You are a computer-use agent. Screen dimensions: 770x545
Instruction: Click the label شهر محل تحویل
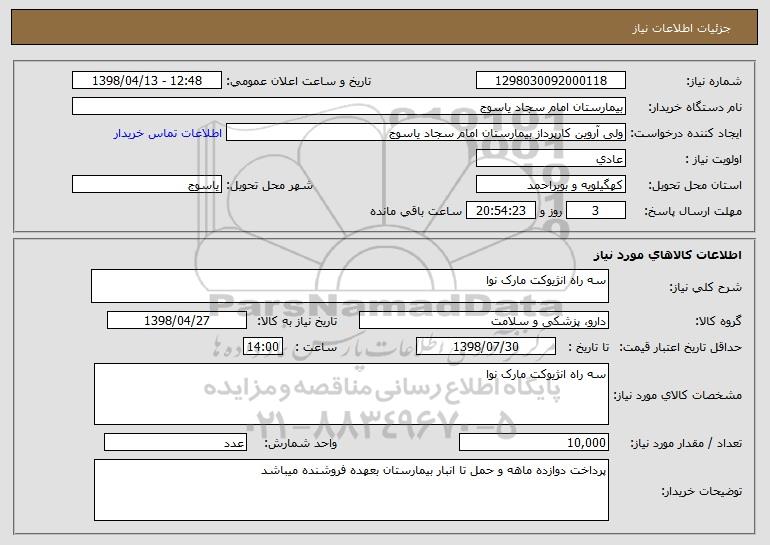269,186
